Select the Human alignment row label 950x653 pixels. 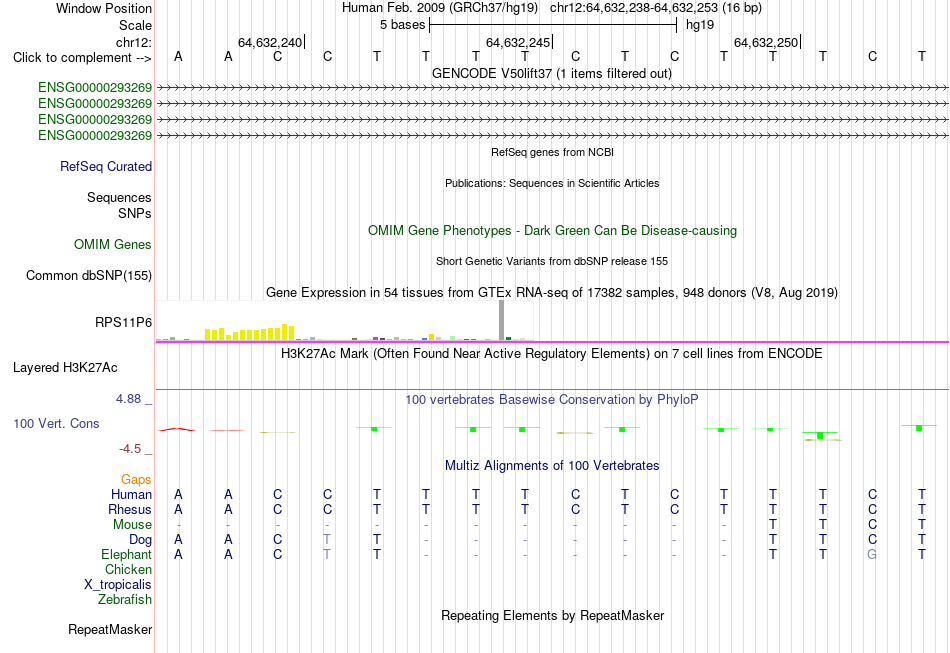click(131, 494)
